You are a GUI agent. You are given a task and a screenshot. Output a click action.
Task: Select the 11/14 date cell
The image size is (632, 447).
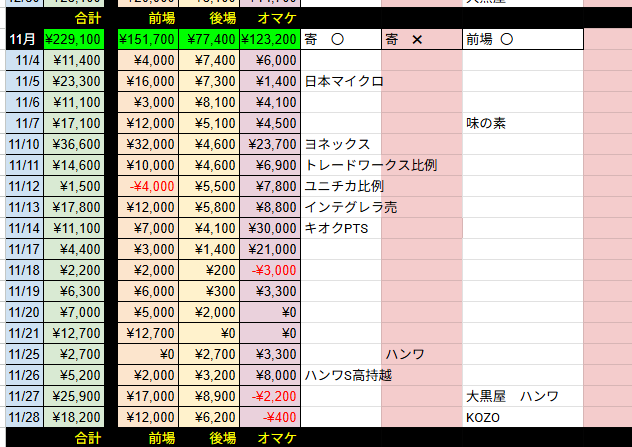[23, 228]
